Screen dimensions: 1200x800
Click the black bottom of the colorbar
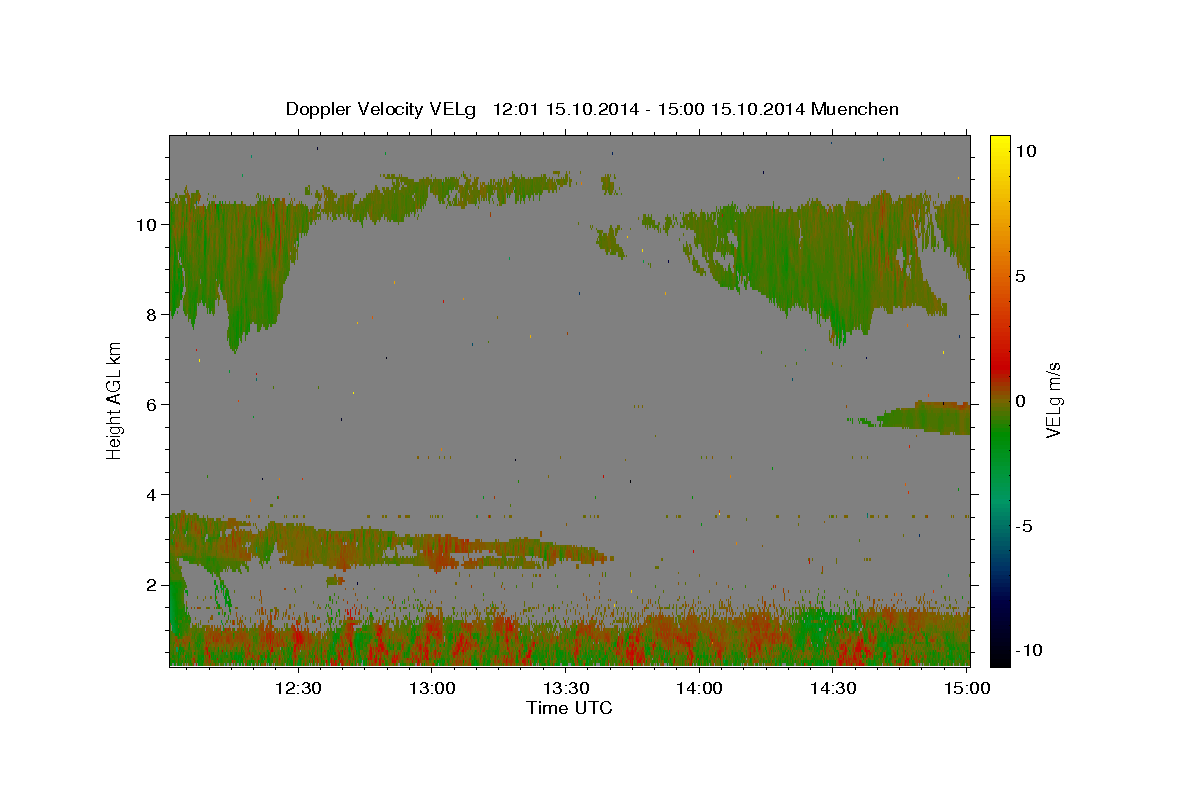click(1000, 655)
